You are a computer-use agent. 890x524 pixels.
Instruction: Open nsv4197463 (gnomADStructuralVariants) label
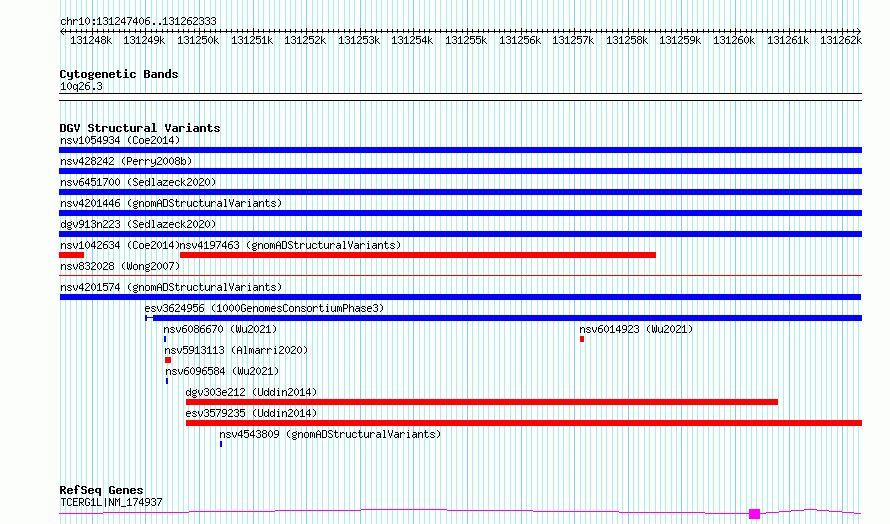point(291,245)
